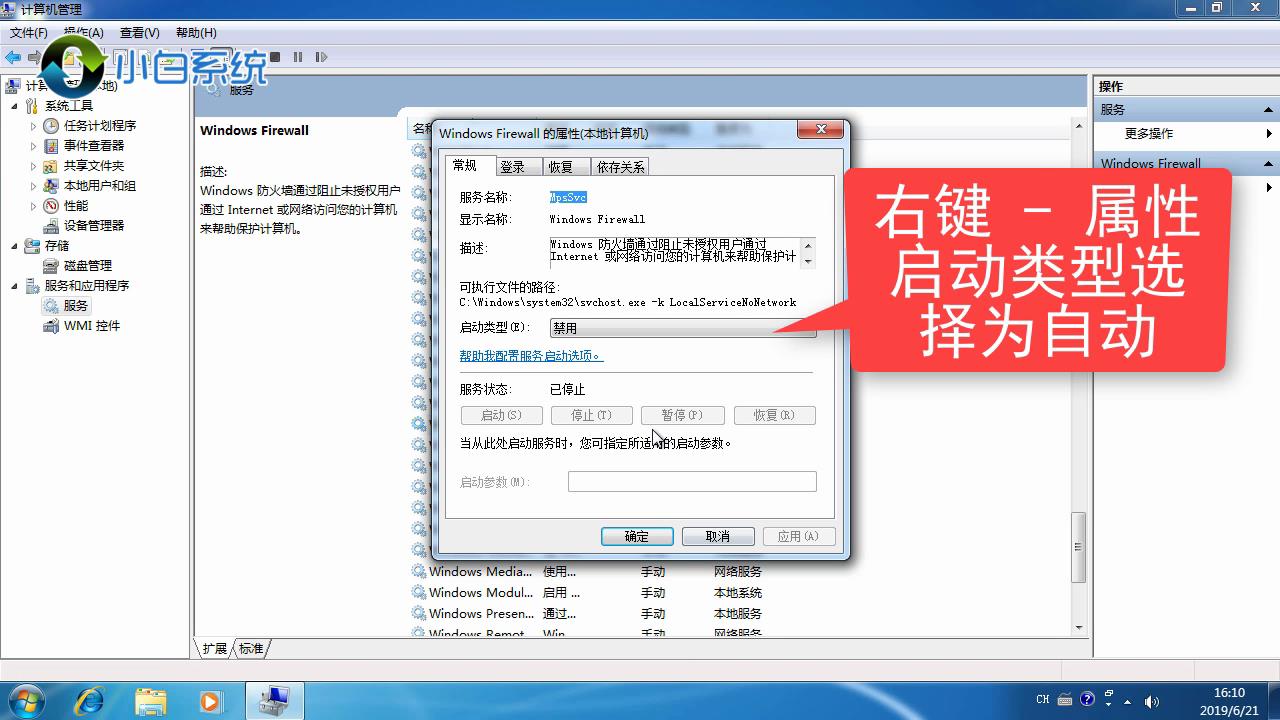Switch to the 扩展 view tab
The height and width of the screenshot is (720, 1280).
(x=214, y=649)
